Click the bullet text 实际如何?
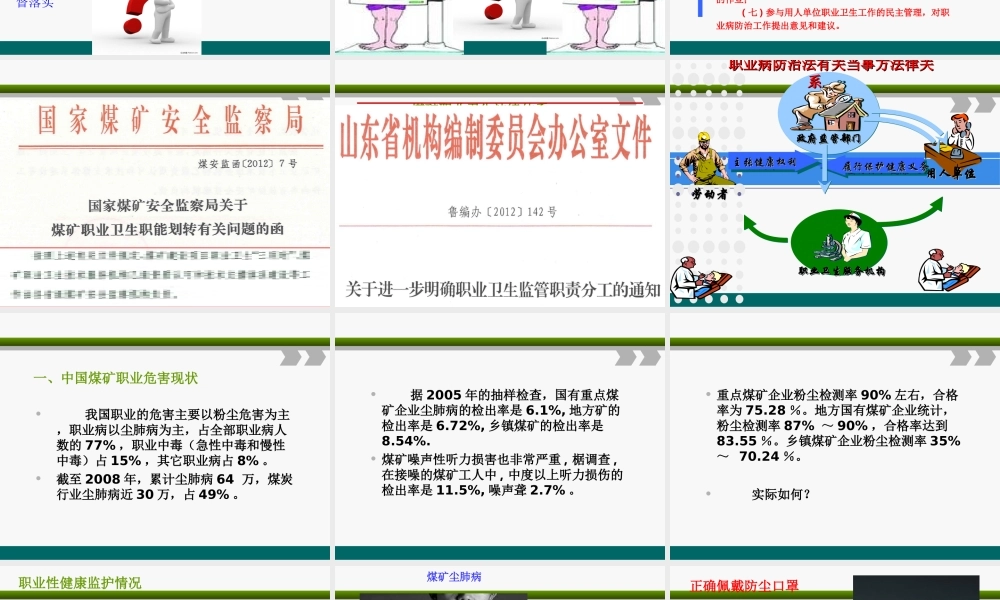This screenshot has width=1000, height=600. click(x=781, y=494)
